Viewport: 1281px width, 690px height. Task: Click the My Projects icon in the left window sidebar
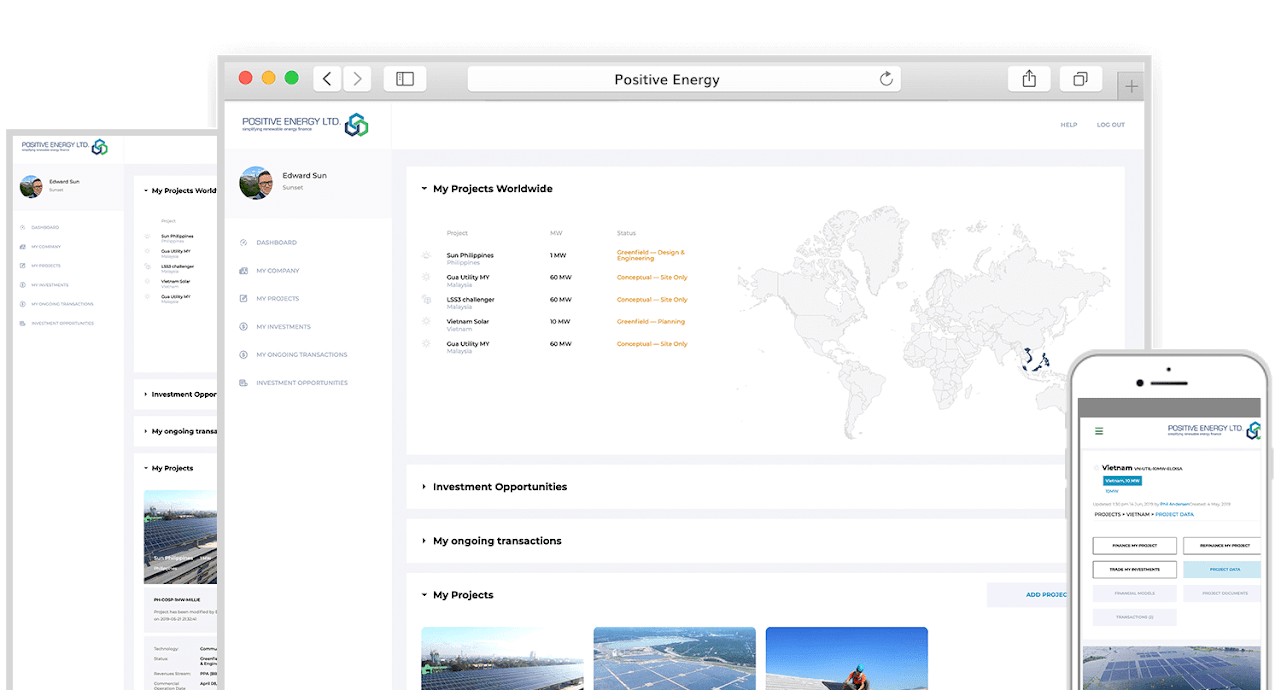[22, 265]
